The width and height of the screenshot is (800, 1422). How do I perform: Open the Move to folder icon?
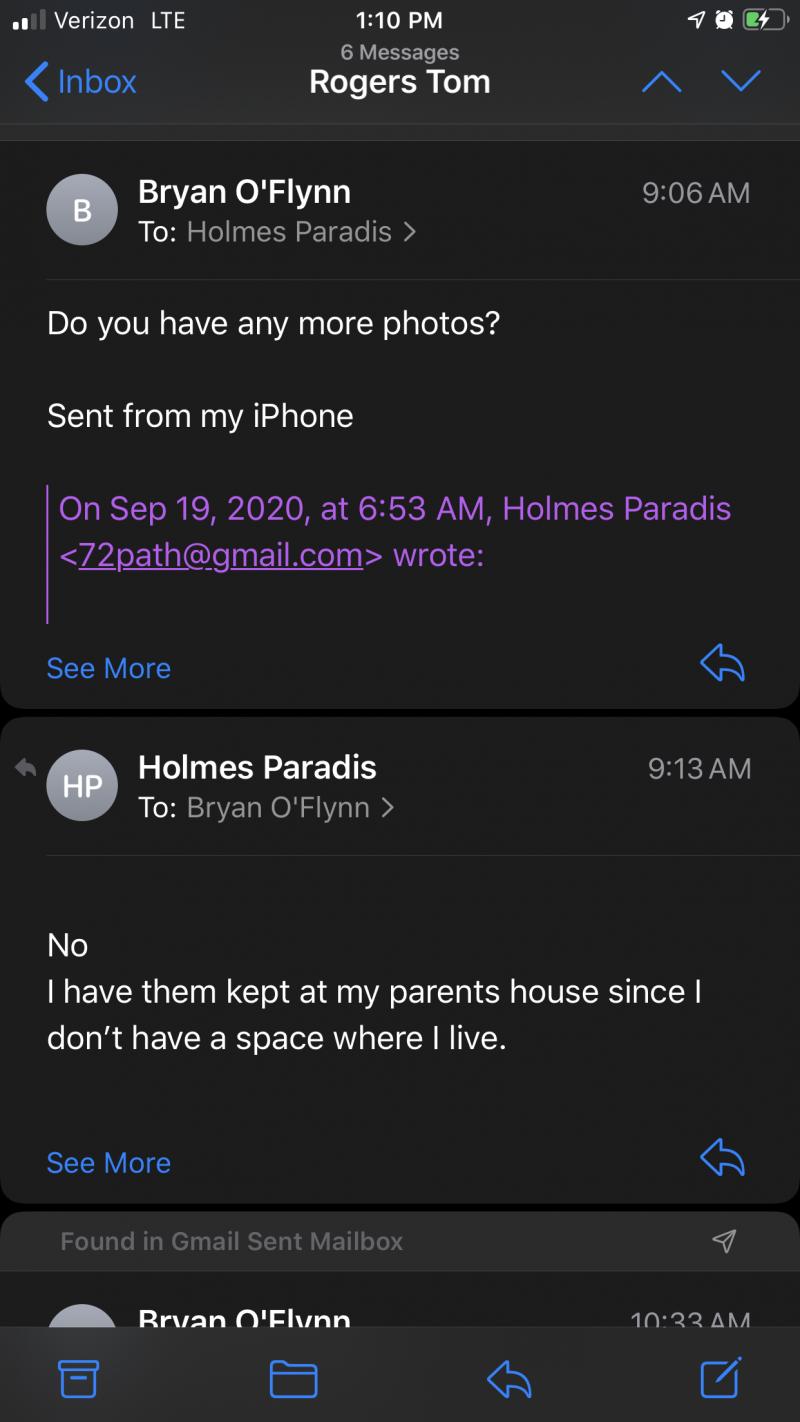tap(293, 1379)
